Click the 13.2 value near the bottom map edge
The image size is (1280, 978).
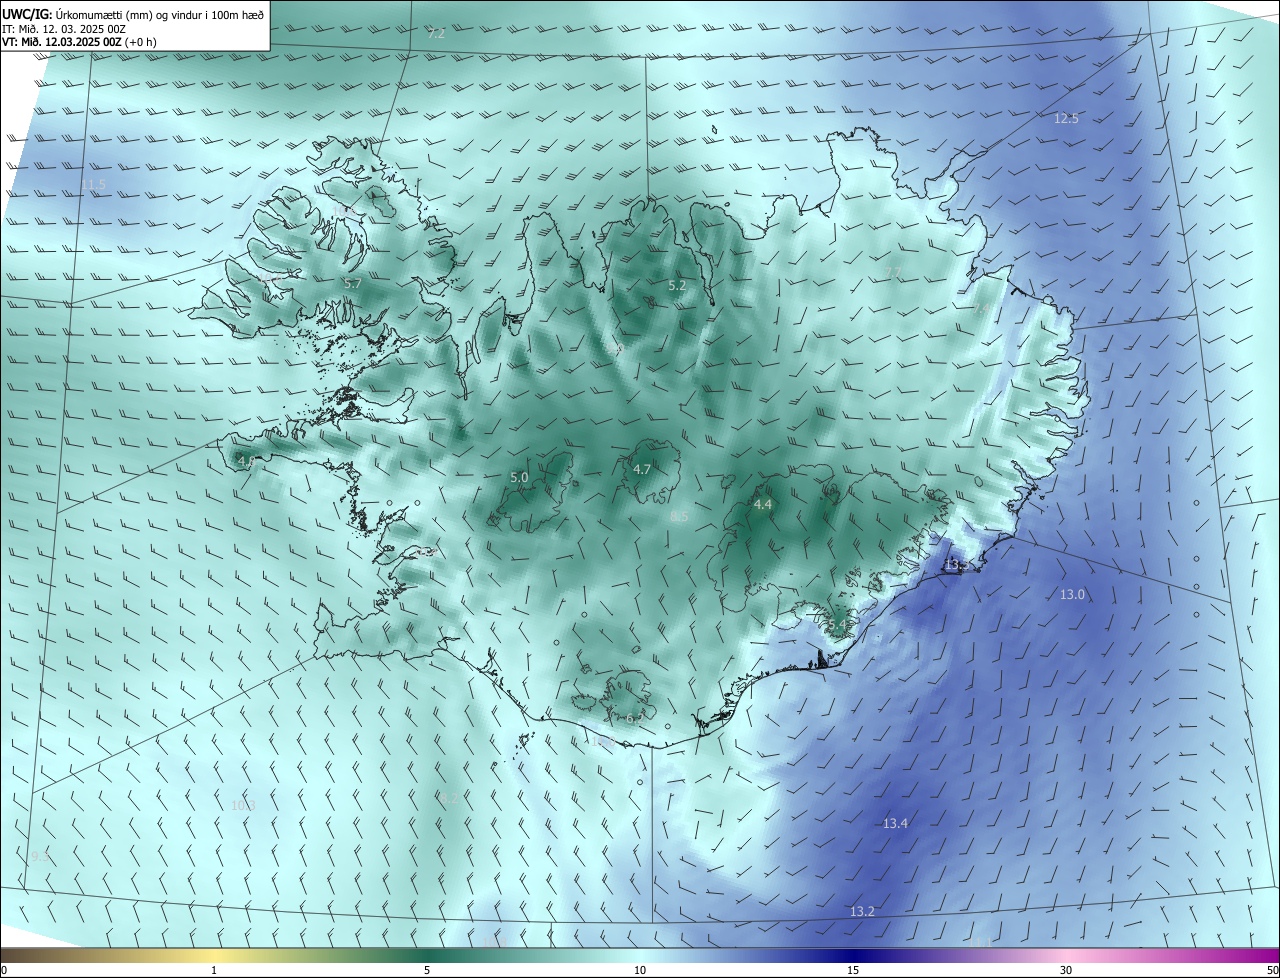coord(862,912)
